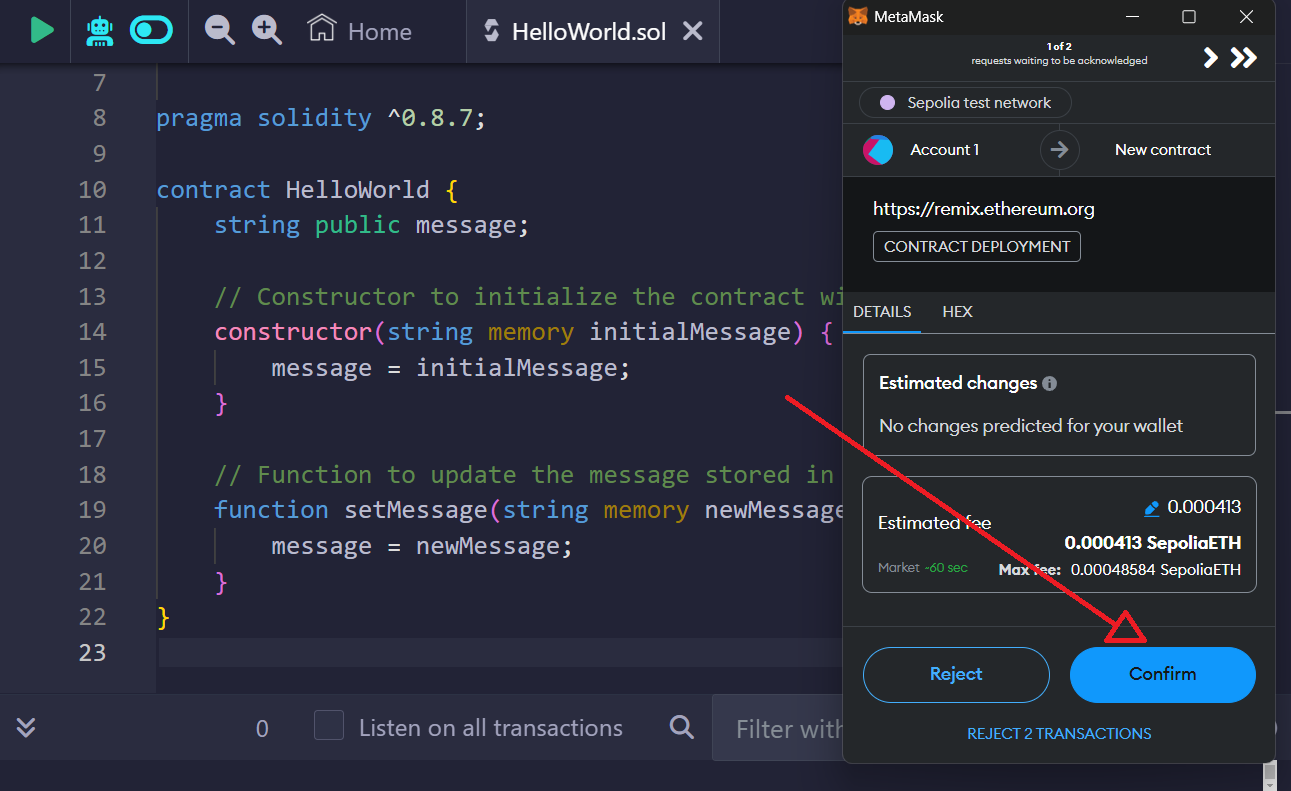Click line number 10 in the editor gutter
This screenshot has width=1291, height=791.
click(x=92, y=190)
